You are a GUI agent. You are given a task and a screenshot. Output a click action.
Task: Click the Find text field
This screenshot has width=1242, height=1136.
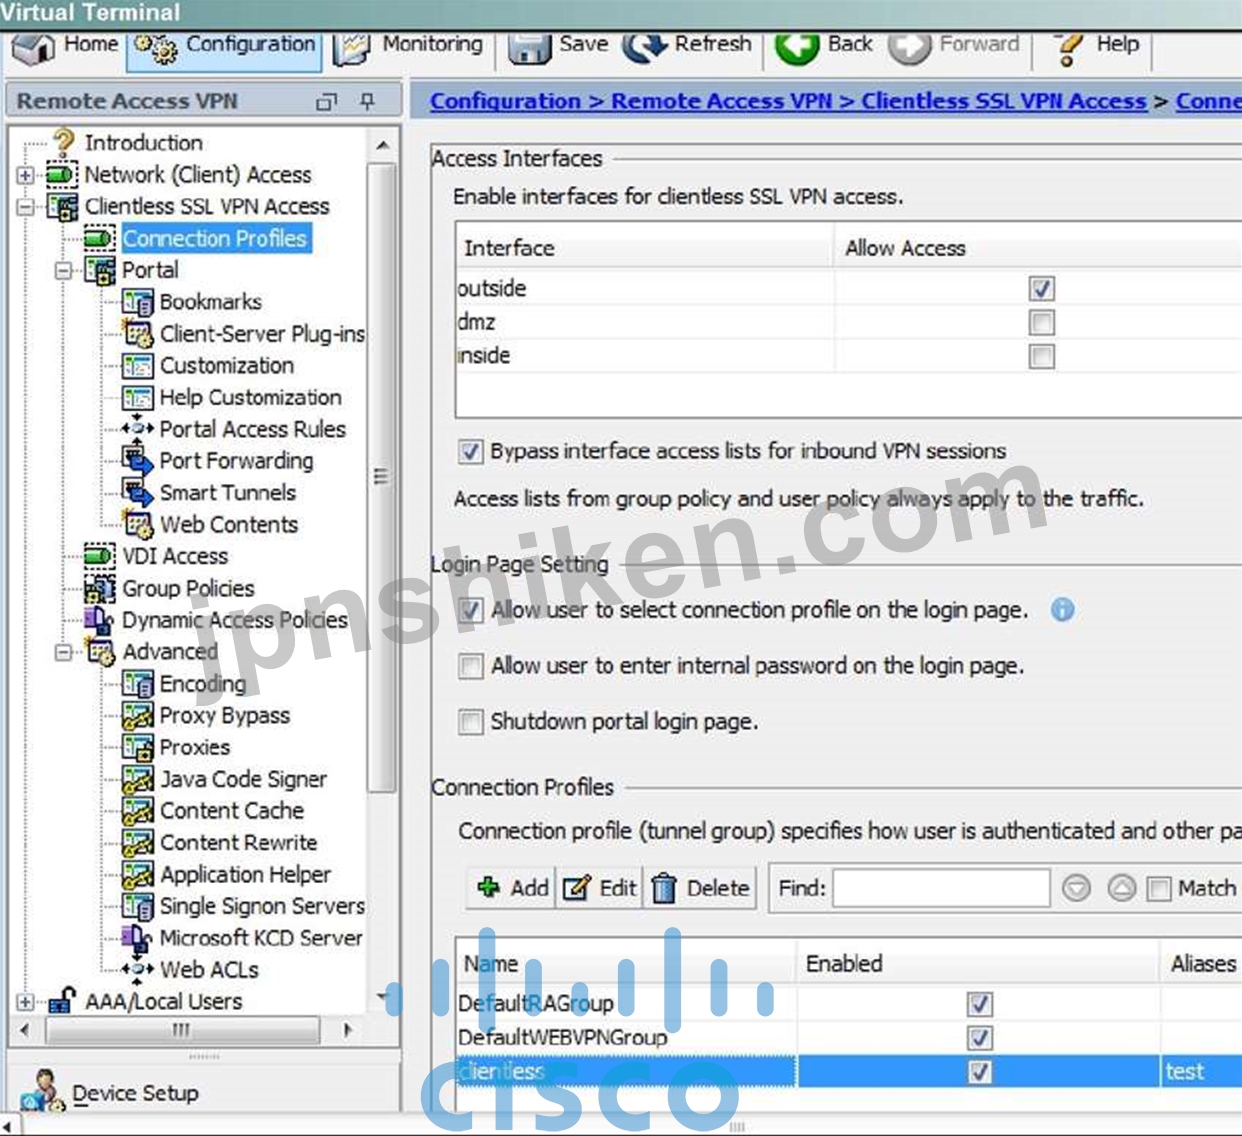tap(941, 888)
